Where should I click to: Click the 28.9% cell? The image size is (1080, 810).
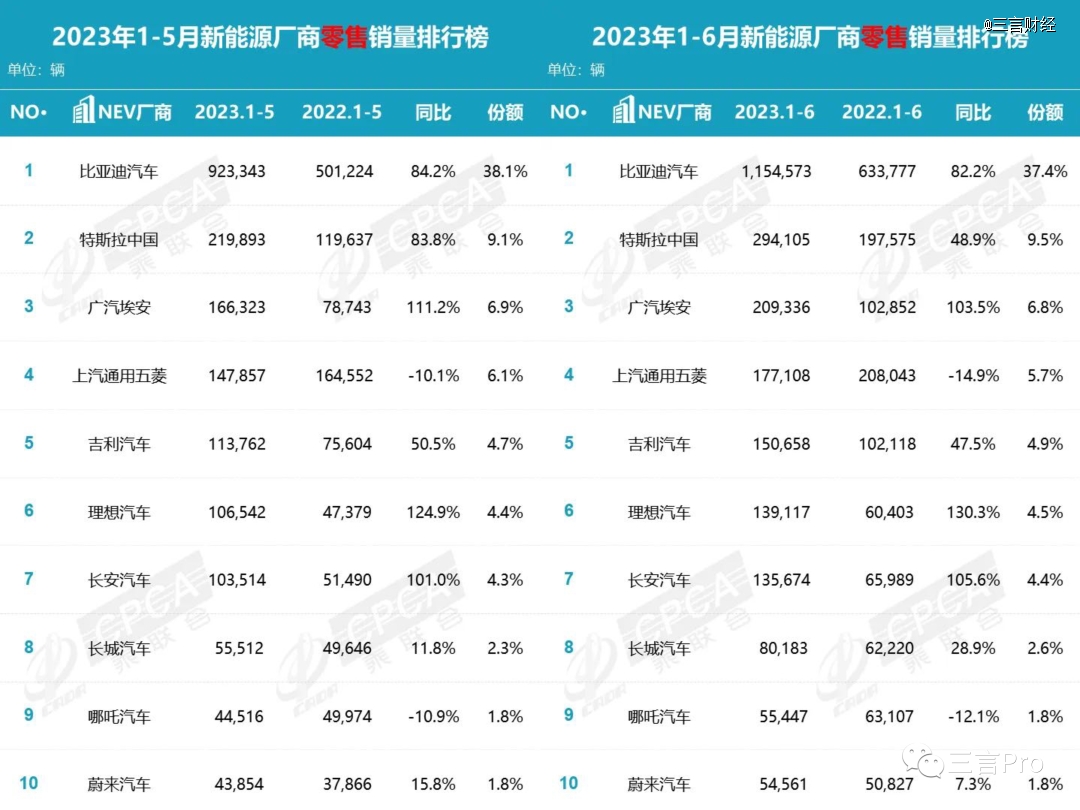(x=973, y=648)
